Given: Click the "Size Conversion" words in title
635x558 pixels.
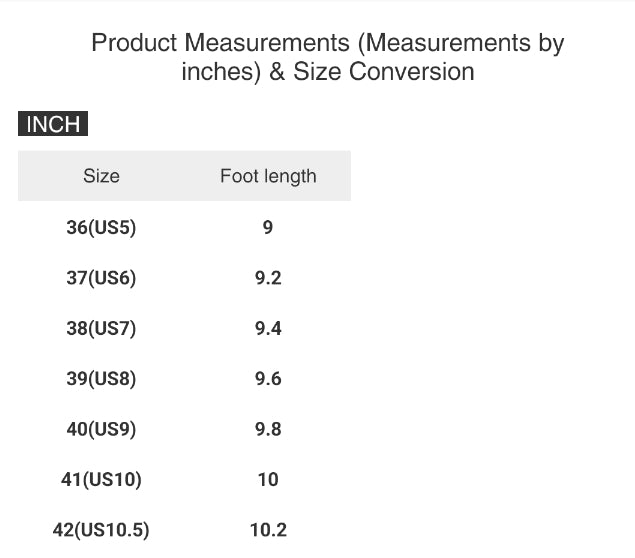Looking at the screenshot, I should pyautogui.click(x=383, y=72).
